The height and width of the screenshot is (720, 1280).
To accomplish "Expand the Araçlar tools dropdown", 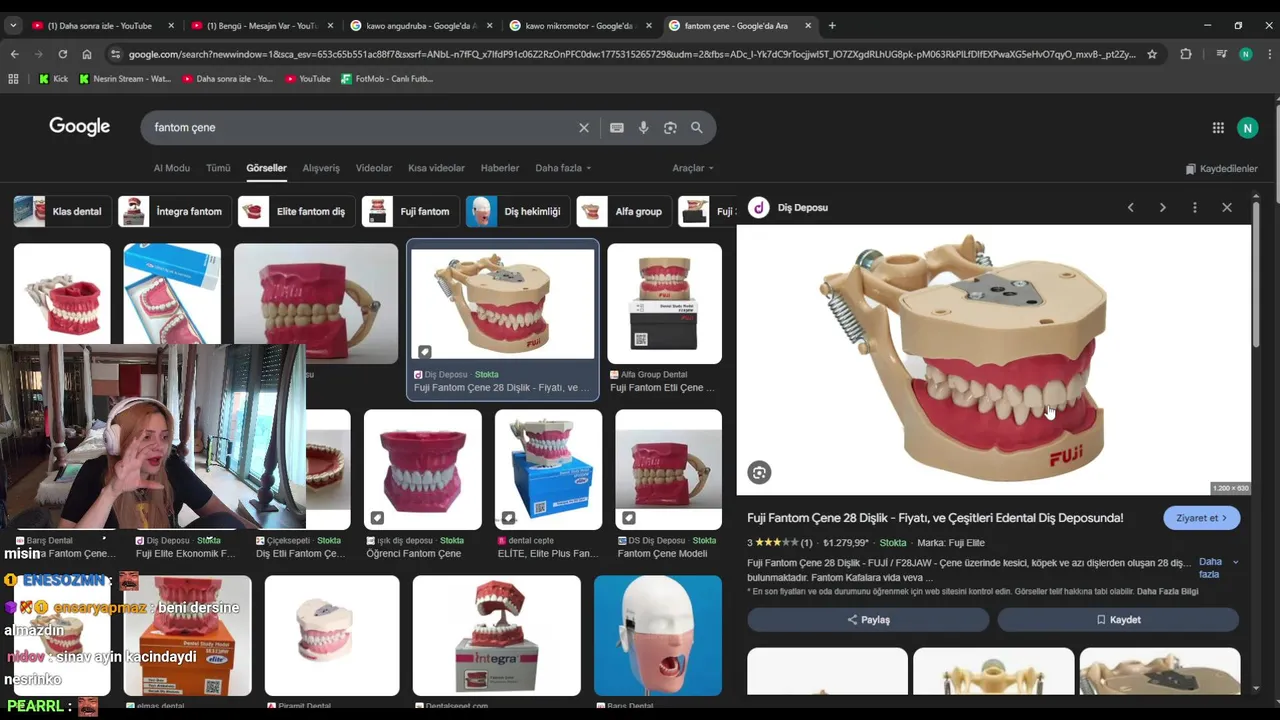I will click(692, 168).
